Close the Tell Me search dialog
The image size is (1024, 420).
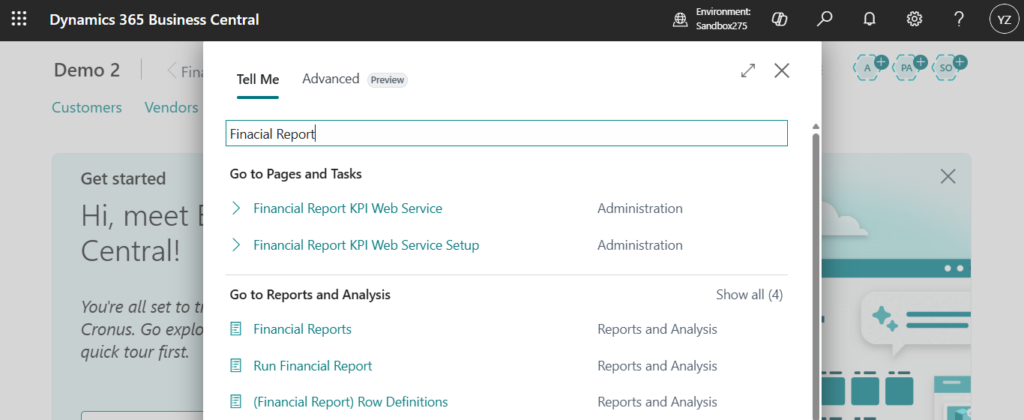(x=782, y=70)
